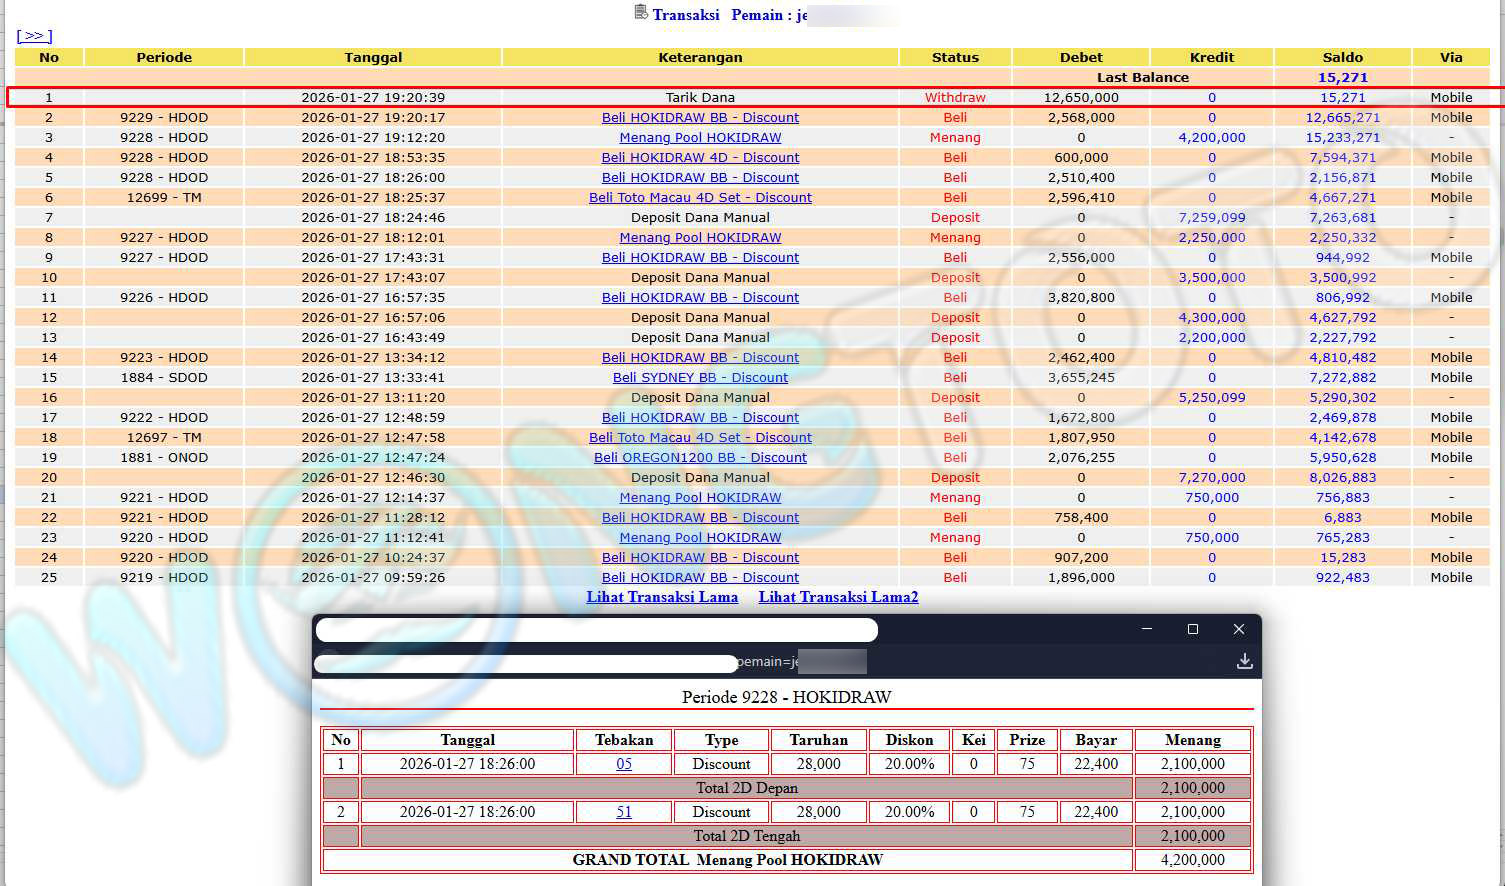
Task: Click Tebakan number 05 link
Action: point(624,764)
